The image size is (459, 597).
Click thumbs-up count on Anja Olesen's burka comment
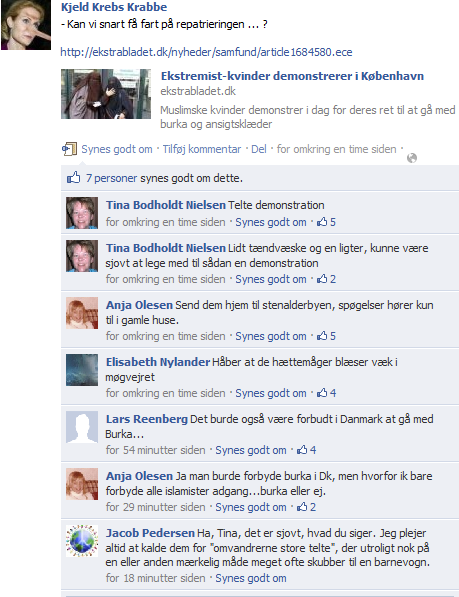pos(307,507)
